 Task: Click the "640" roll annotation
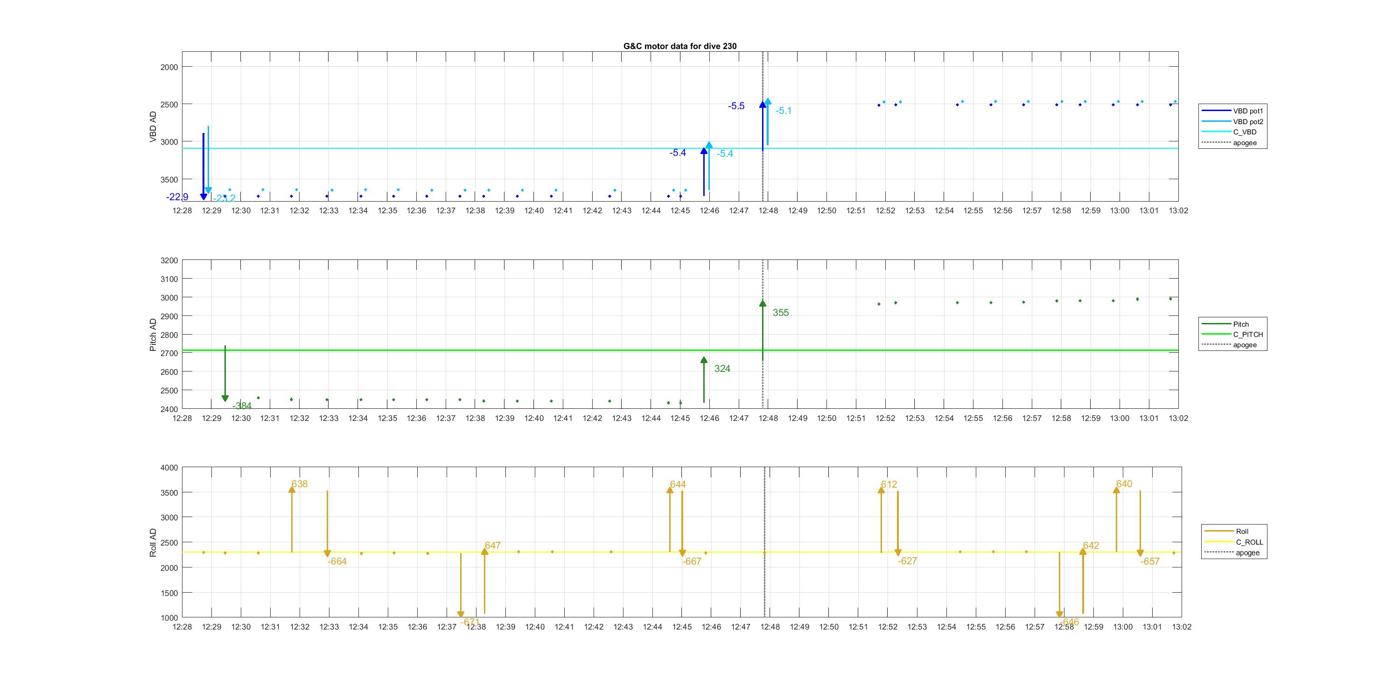1124,484
